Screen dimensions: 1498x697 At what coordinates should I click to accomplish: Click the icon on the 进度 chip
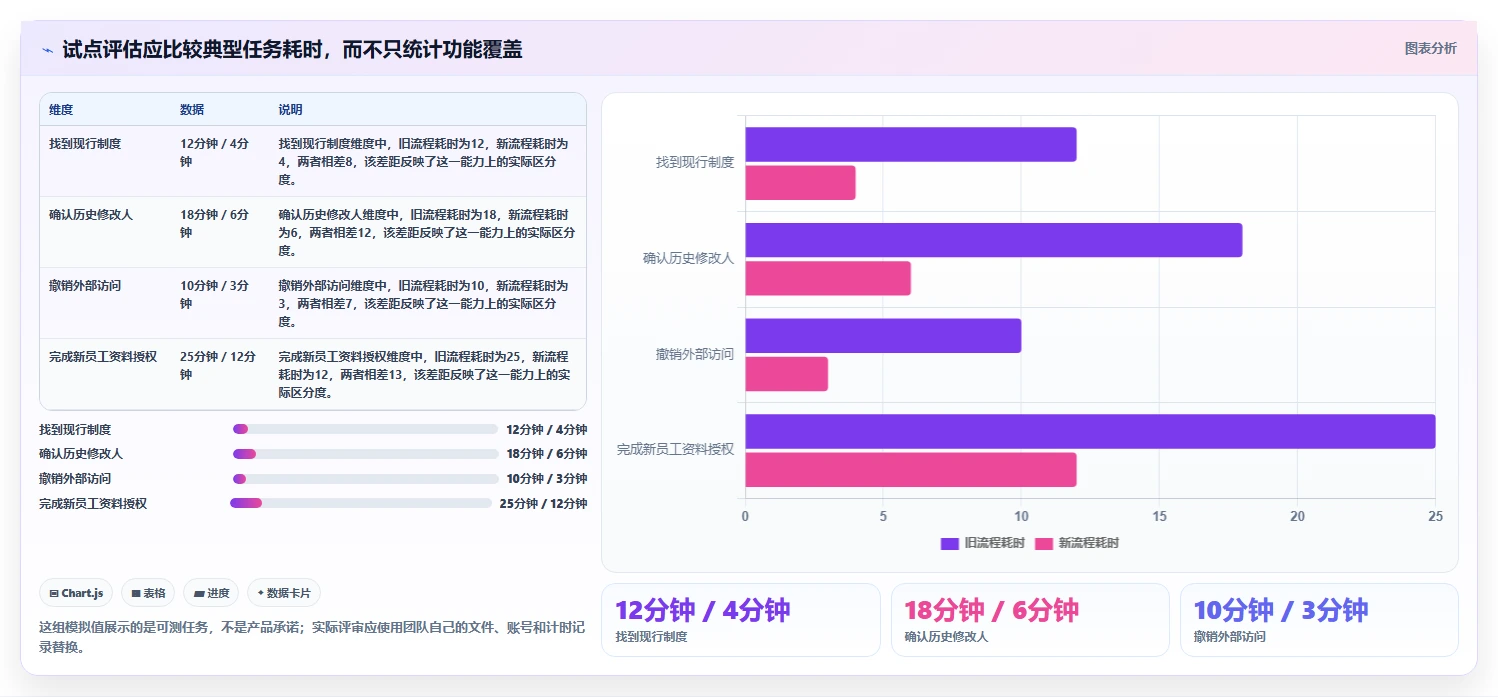click(x=199, y=593)
